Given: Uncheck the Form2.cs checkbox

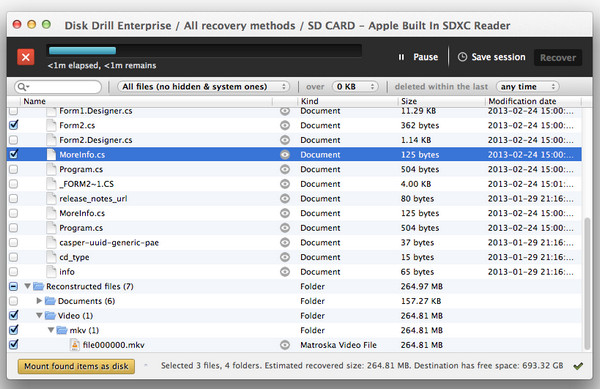Looking at the screenshot, I should (14, 125).
